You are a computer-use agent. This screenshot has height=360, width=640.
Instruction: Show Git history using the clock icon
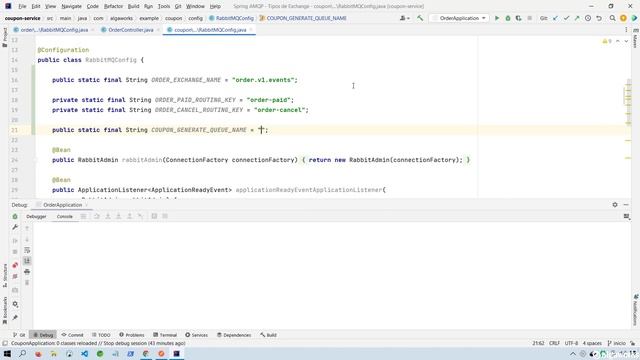[x=588, y=18]
